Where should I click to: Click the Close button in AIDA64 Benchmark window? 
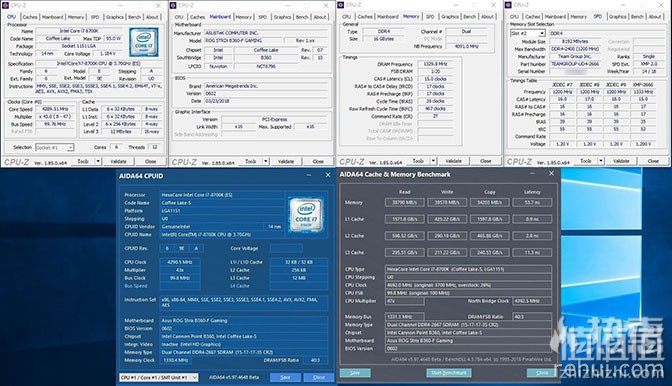[542, 373]
